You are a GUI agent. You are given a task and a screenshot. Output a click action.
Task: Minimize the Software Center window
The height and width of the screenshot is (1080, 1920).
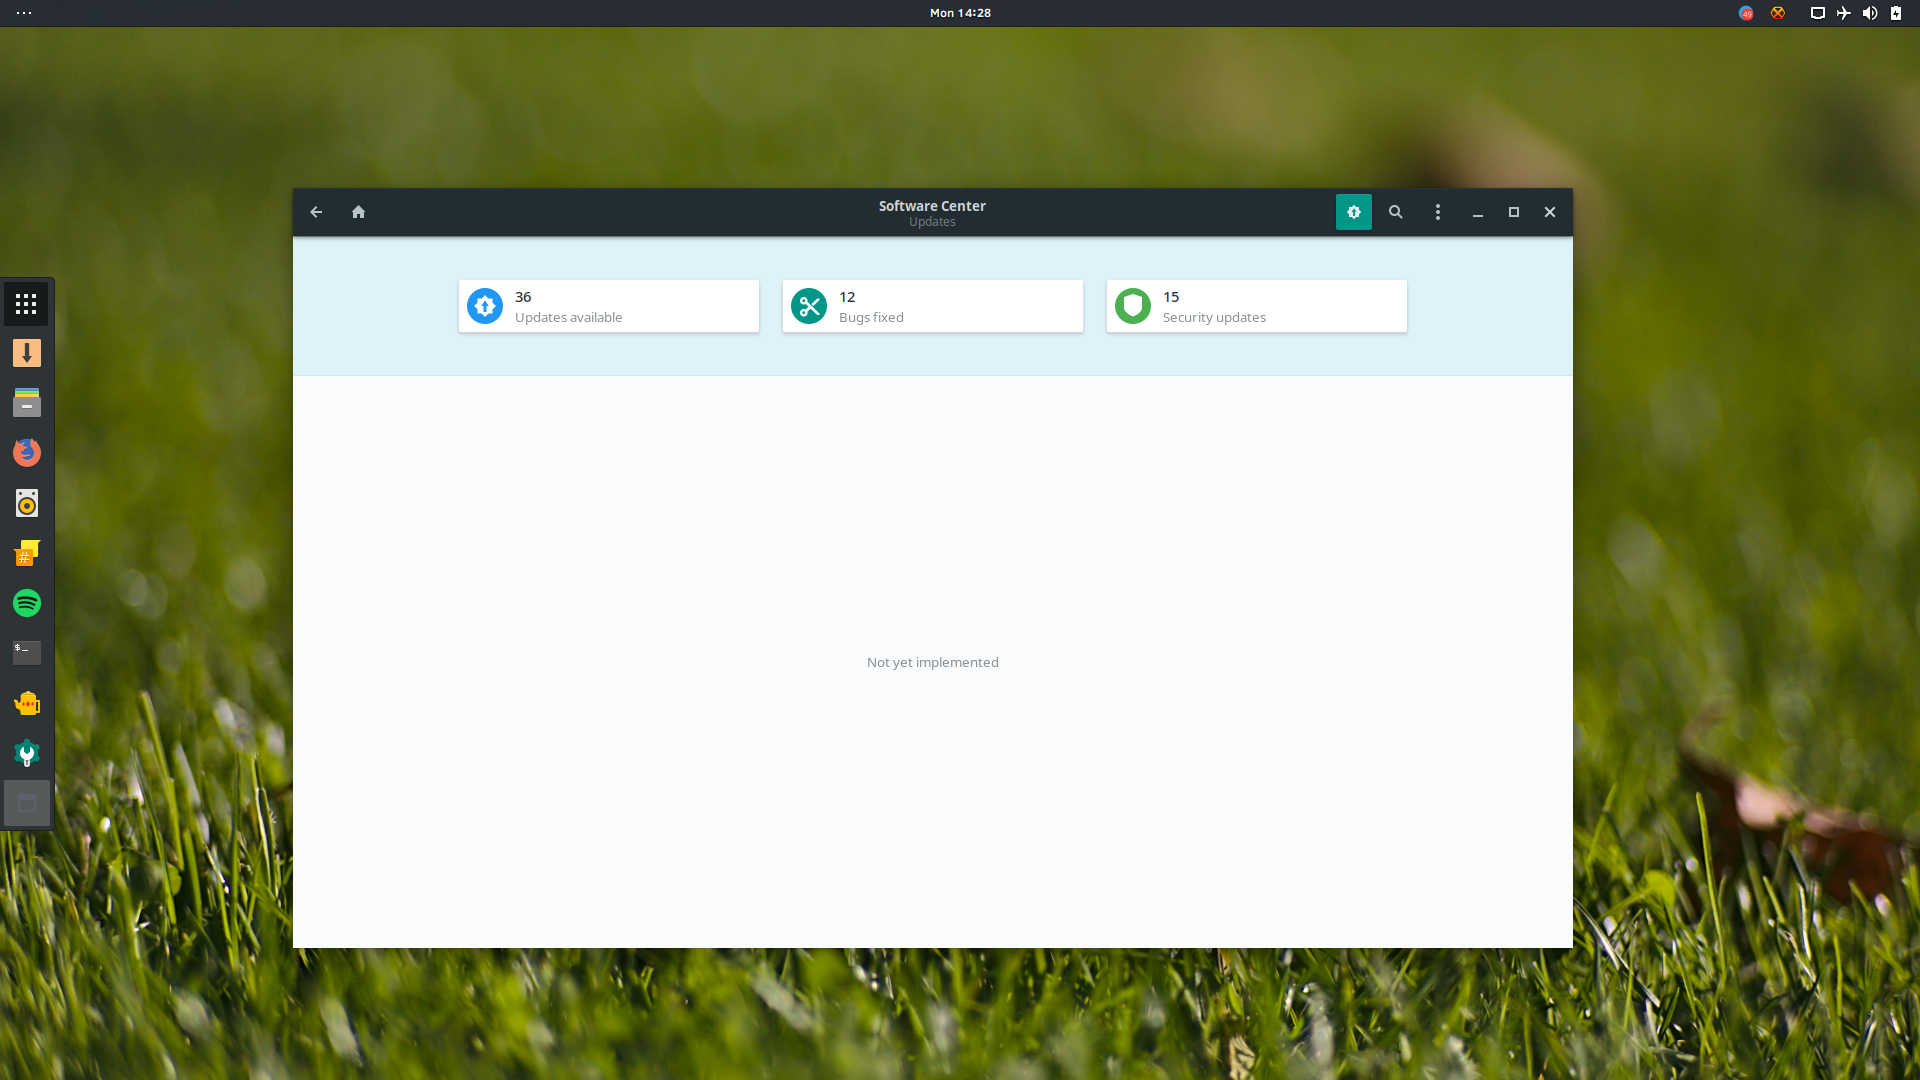(x=1478, y=212)
